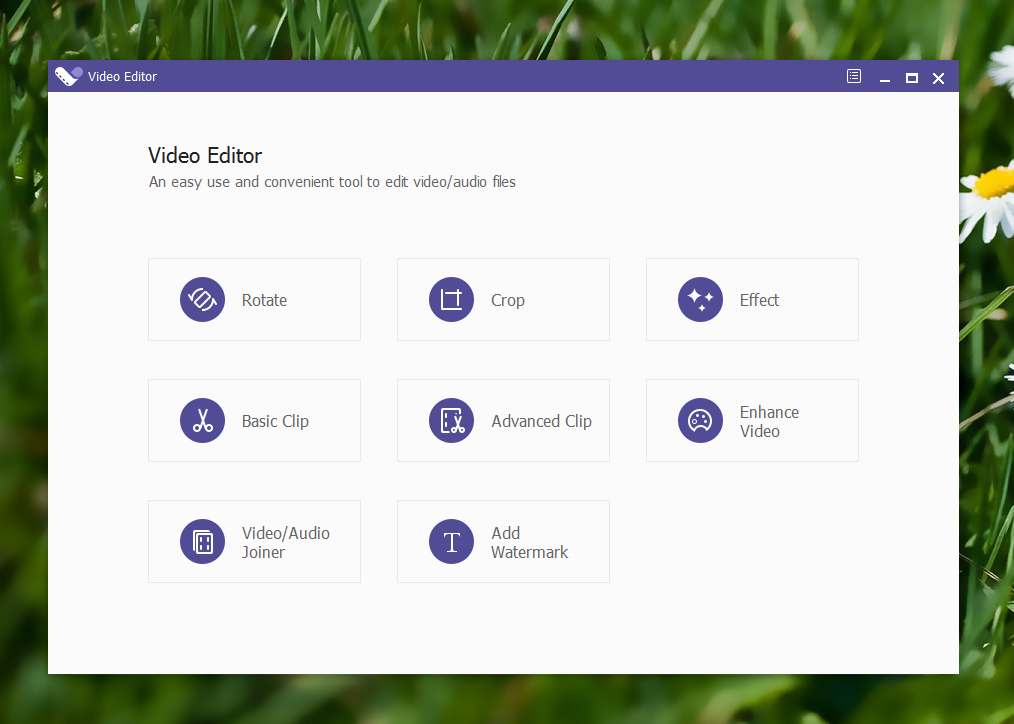This screenshot has height=724, width=1014.
Task: Click the Effect sparkles icon
Action: [x=700, y=299]
